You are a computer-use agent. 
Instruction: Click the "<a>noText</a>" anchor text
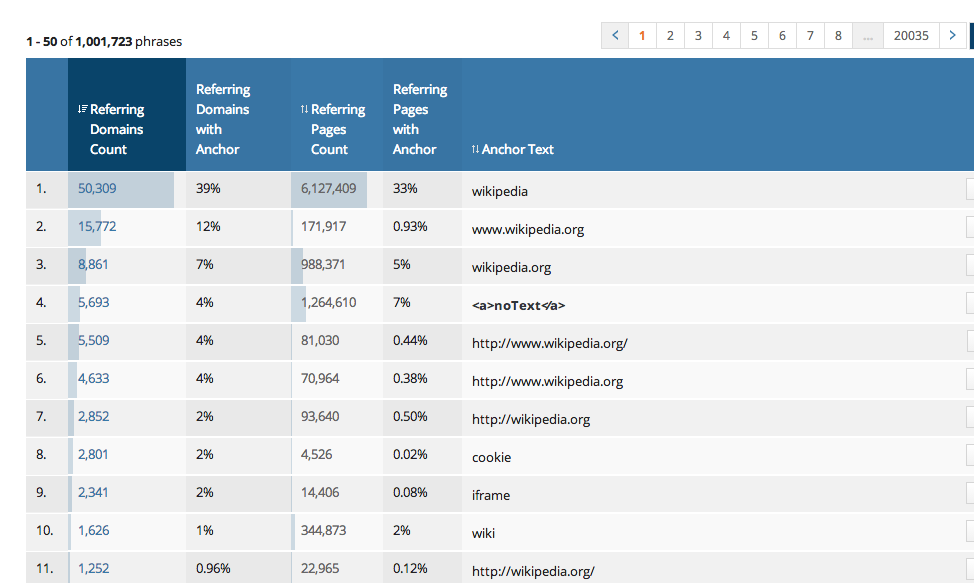click(x=519, y=305)
